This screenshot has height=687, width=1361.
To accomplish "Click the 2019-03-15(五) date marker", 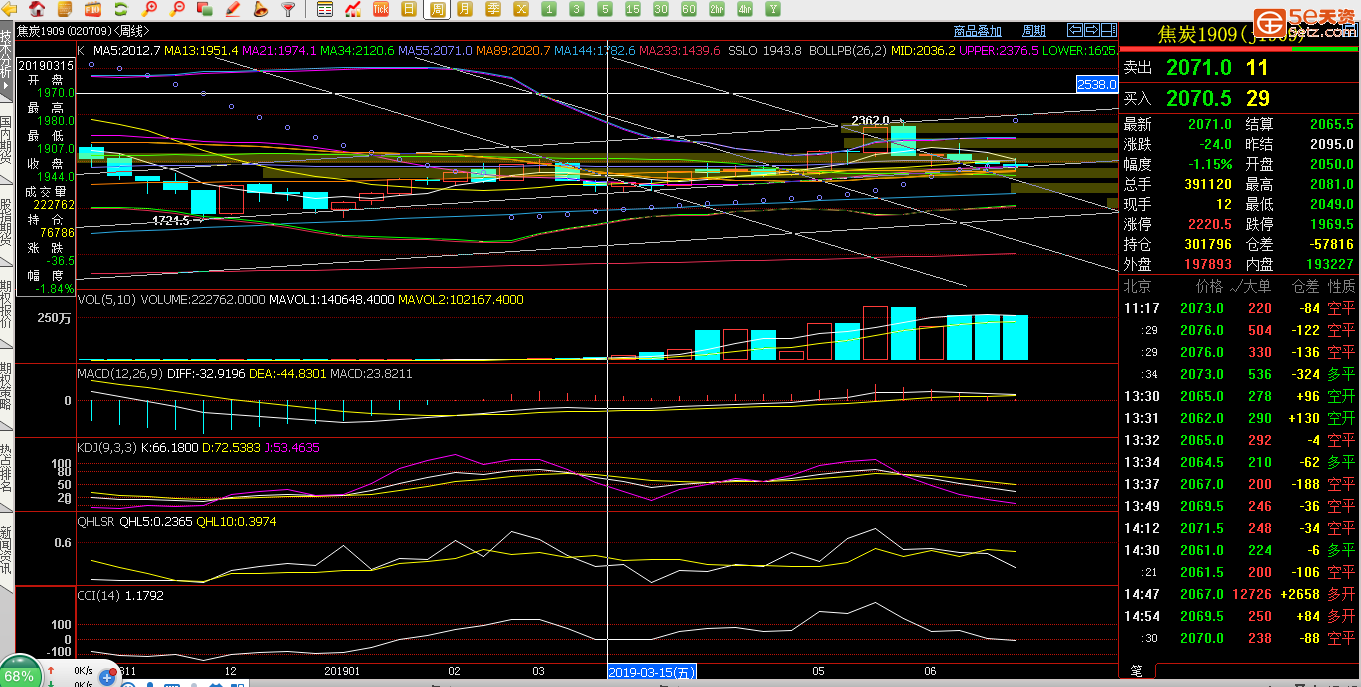I will pyautogui.click(x=652, y=671).
